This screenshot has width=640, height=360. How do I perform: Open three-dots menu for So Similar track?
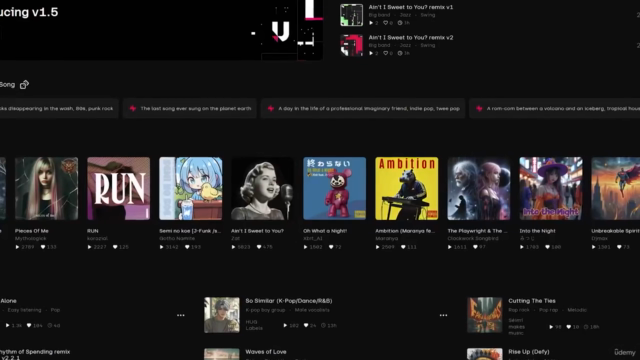click(x=443, y=315)
